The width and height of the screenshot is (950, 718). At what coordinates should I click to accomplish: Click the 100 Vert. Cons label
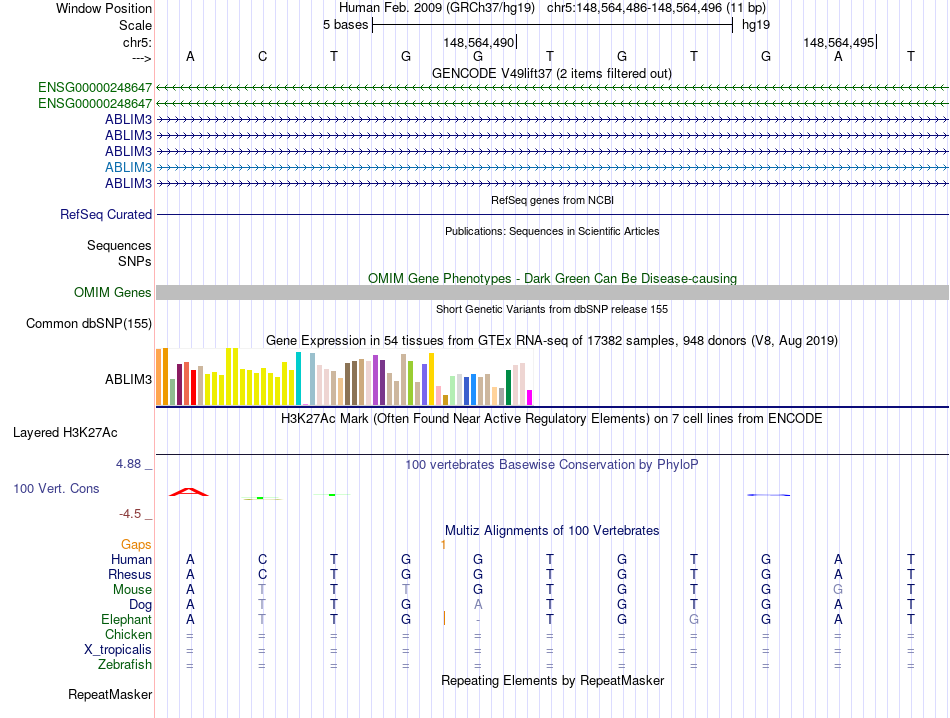(x=56, y=488)
